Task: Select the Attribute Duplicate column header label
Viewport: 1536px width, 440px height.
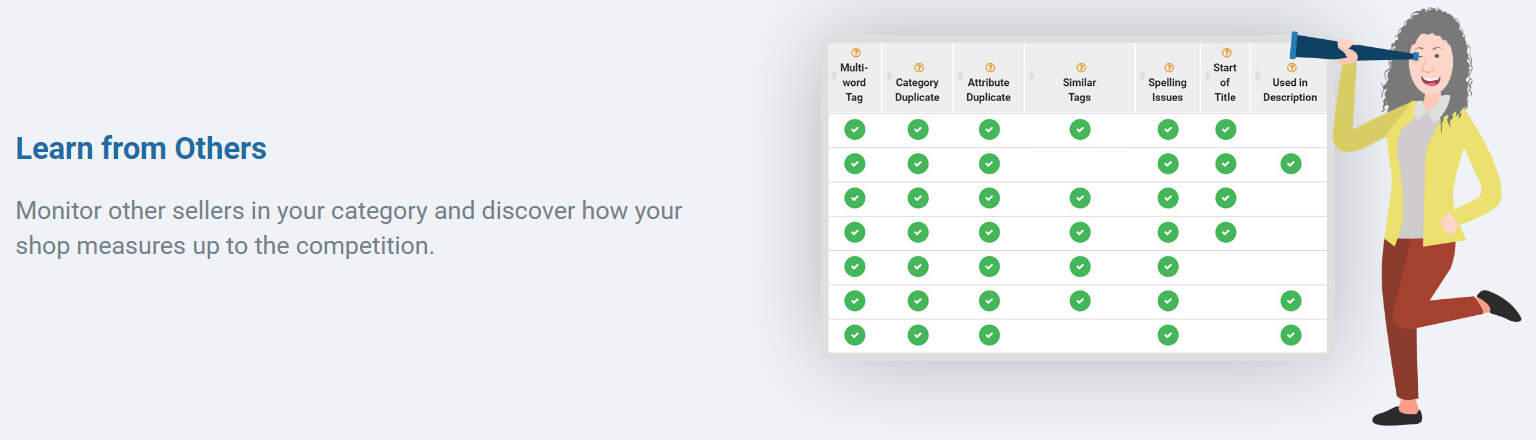Action: (989, 90)
